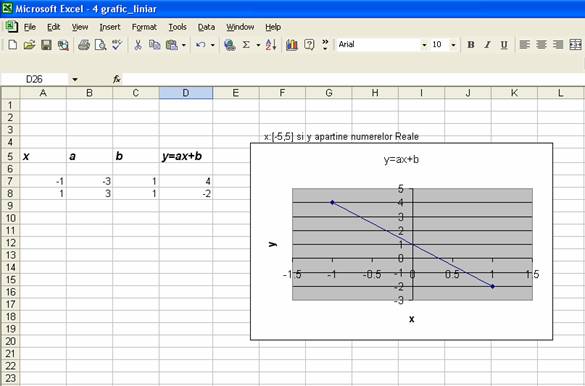Toggle Italic formatting button
The width and height of the screenshot is (585, 386).
coord(487,45)
